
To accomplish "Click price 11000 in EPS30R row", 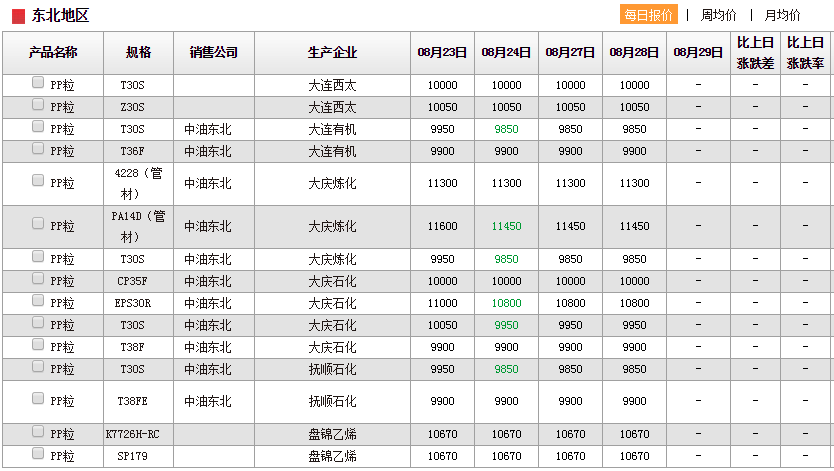I will pyautogui.click(x=443, y=303).
